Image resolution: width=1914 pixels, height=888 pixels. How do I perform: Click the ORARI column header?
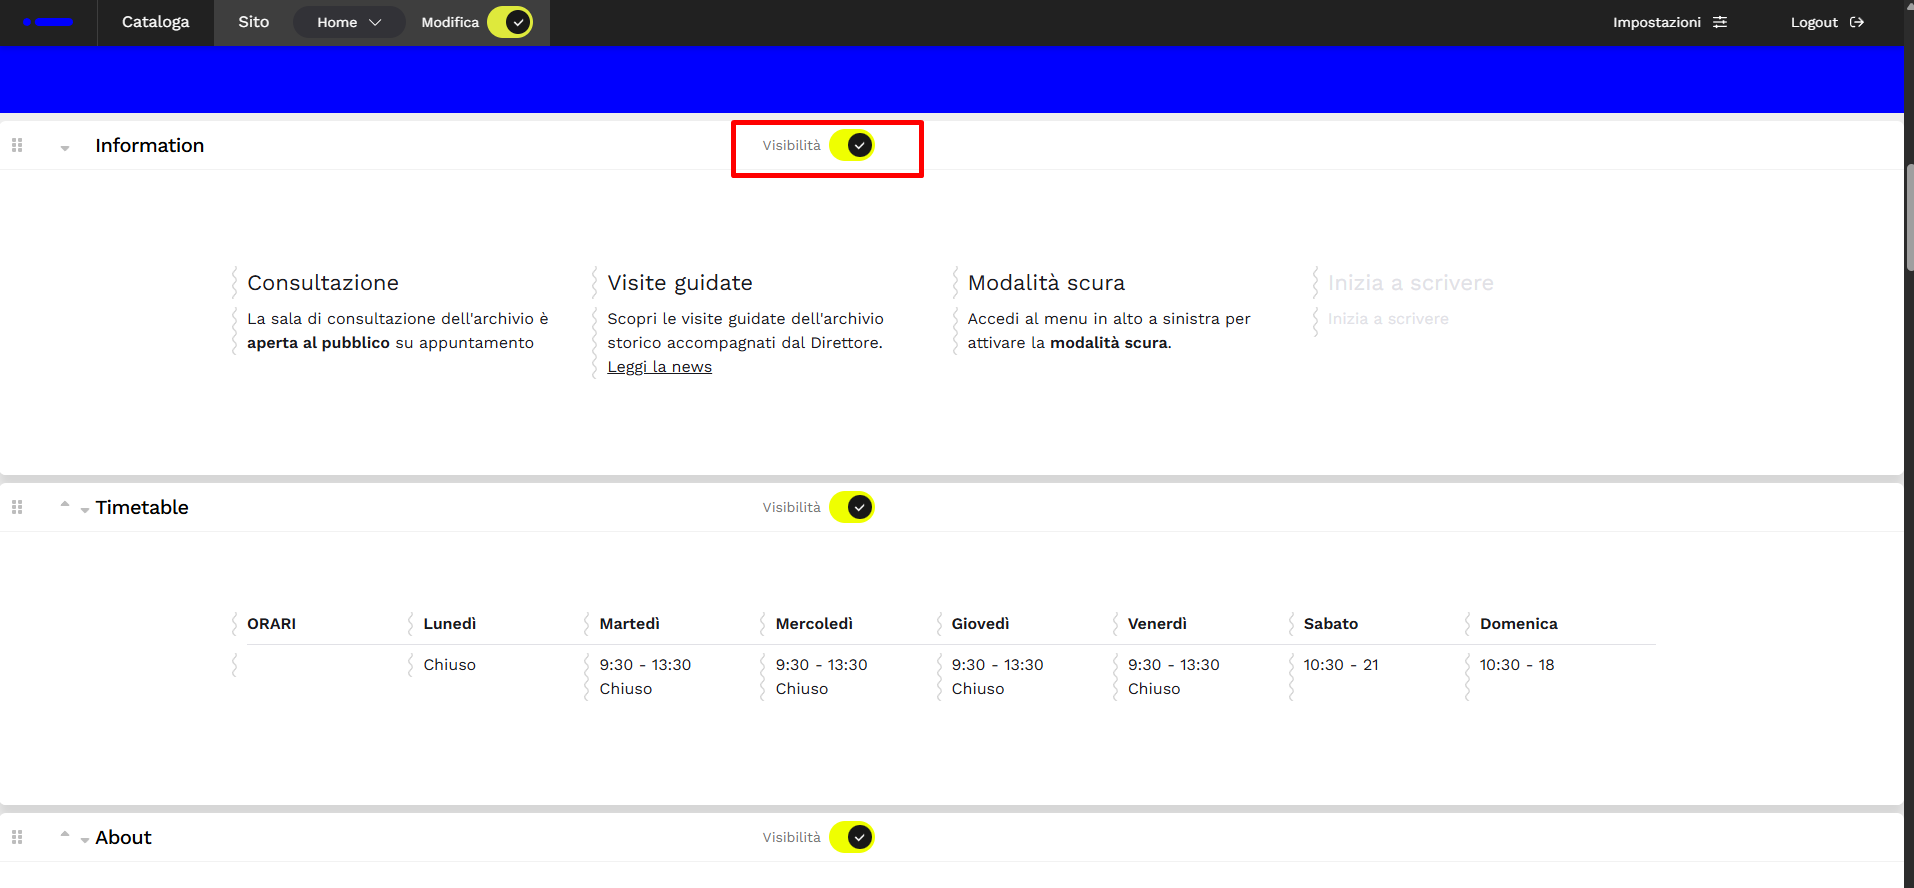pos(272,624)
